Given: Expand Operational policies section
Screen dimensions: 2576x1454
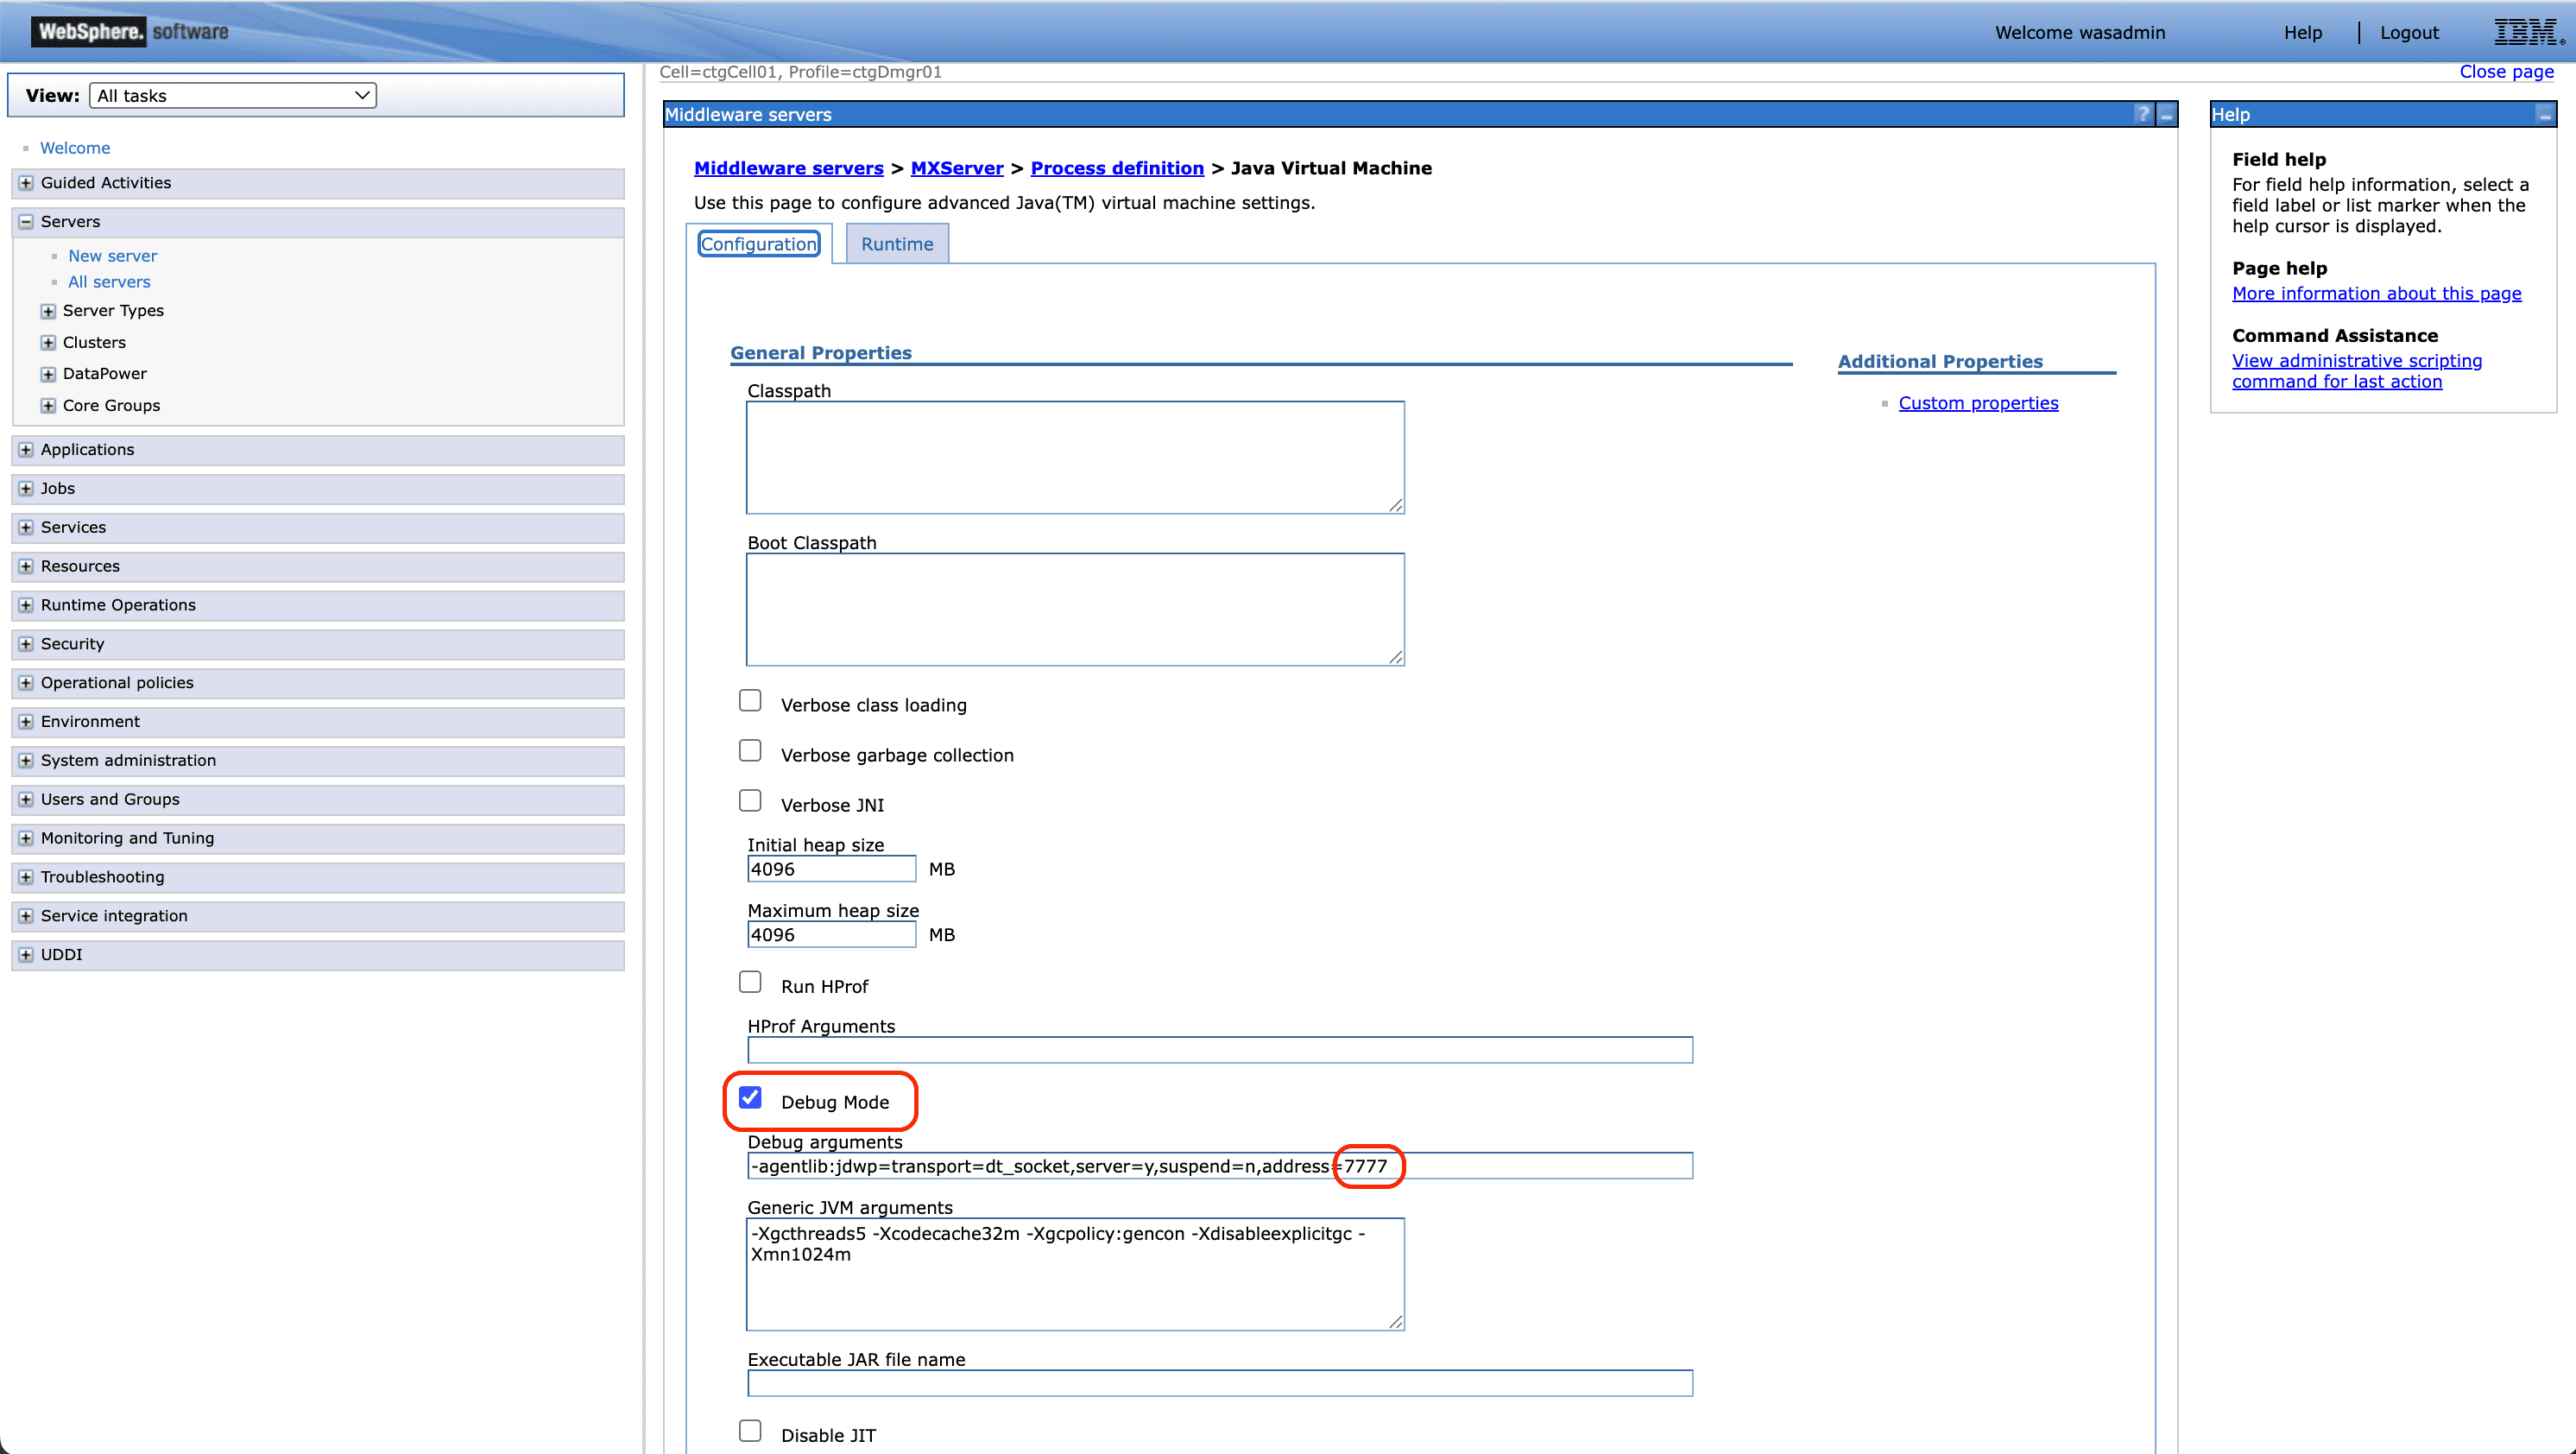Looking at the screenshot, I should (x=26, y=683).
